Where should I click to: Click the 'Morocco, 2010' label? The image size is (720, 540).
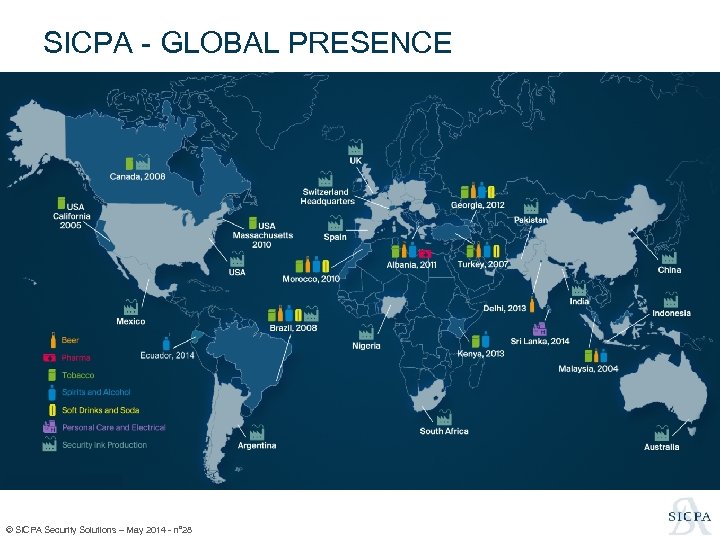click(311, 279)
